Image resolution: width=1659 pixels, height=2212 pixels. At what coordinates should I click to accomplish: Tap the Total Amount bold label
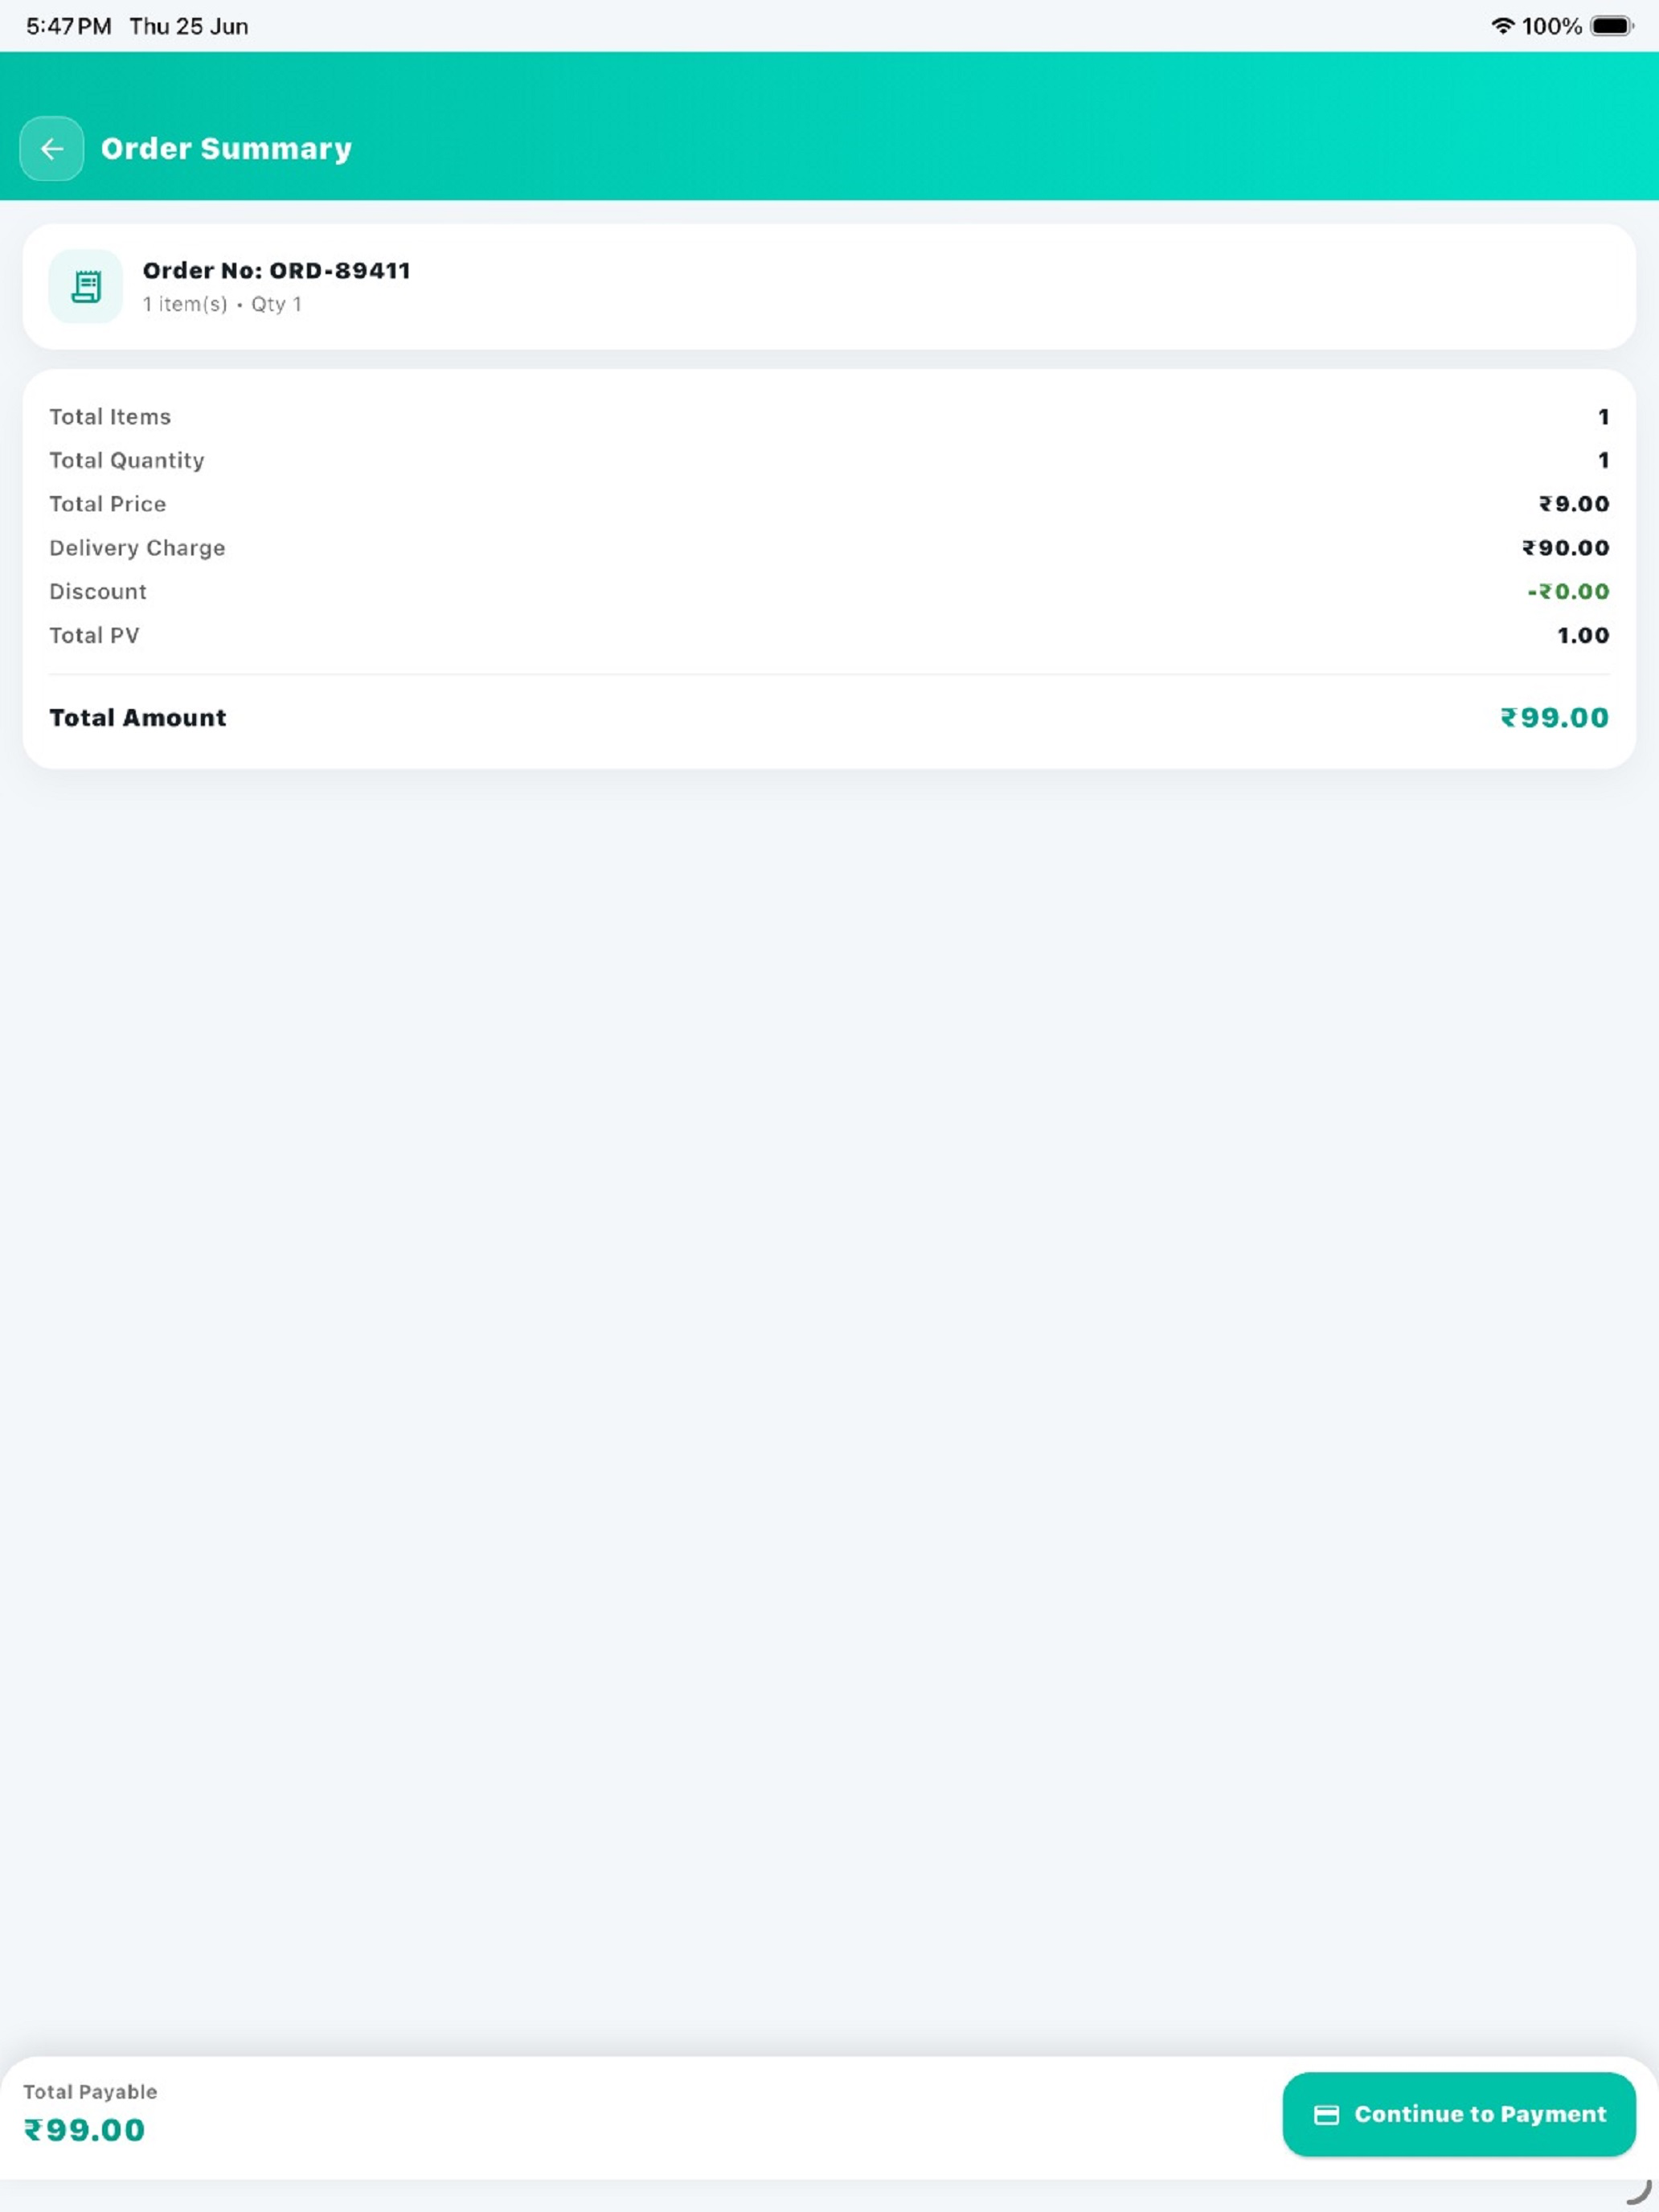tap(138, 717)
